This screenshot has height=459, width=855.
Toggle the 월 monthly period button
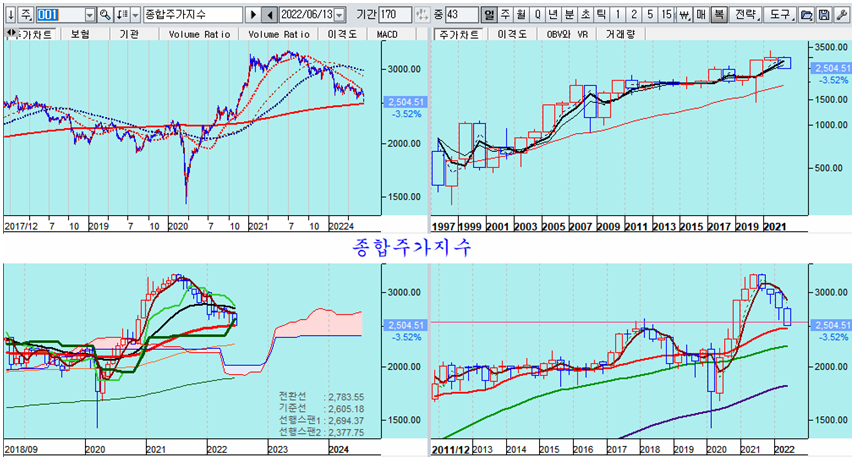tap(523, 15)
